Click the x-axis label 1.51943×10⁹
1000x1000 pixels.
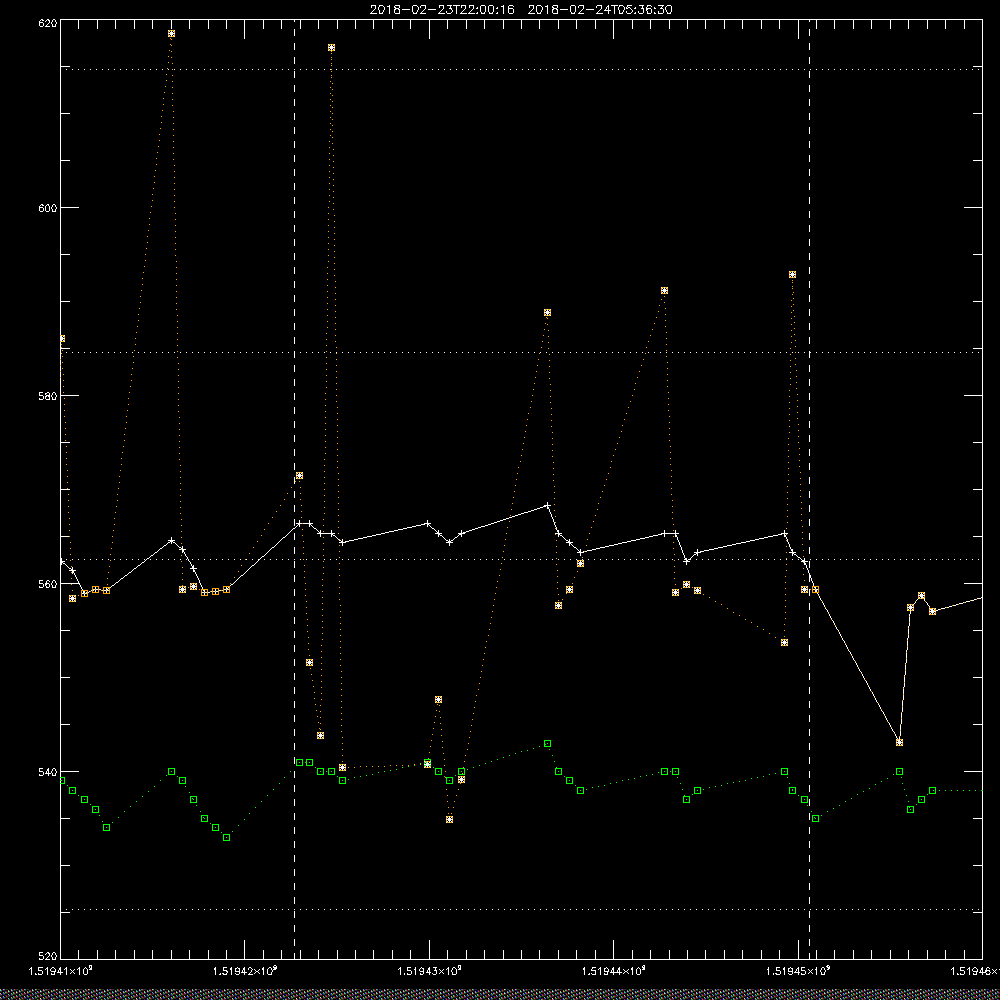pyautogui.click(x=429, y=971)
